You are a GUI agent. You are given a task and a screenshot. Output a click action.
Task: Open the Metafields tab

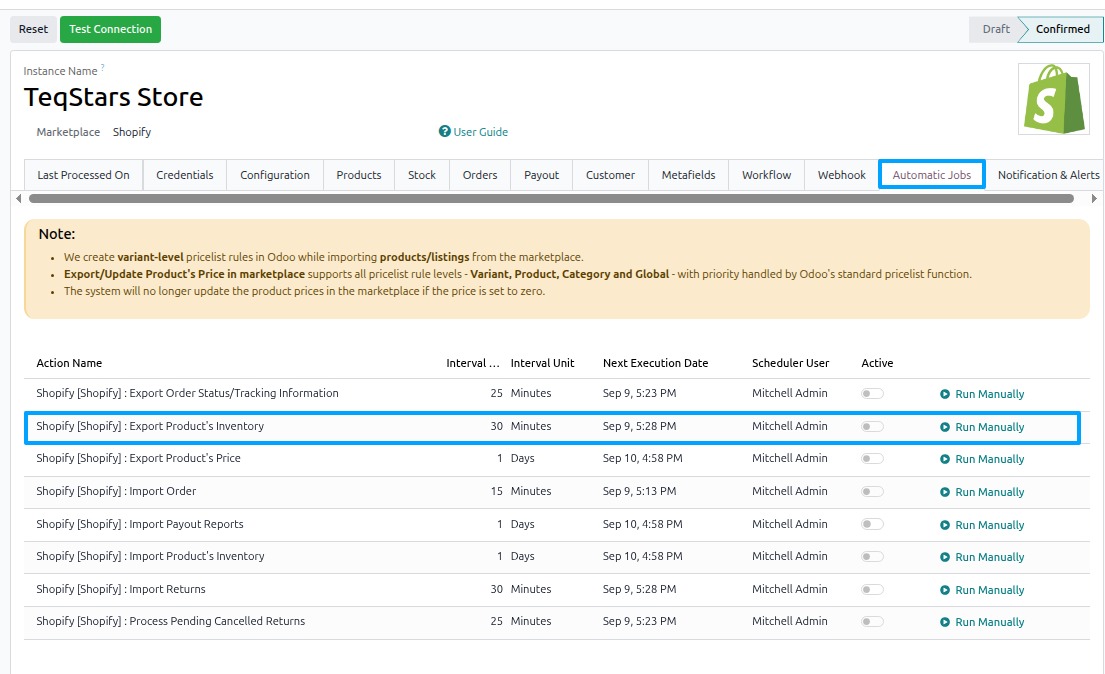coord(689,175)
